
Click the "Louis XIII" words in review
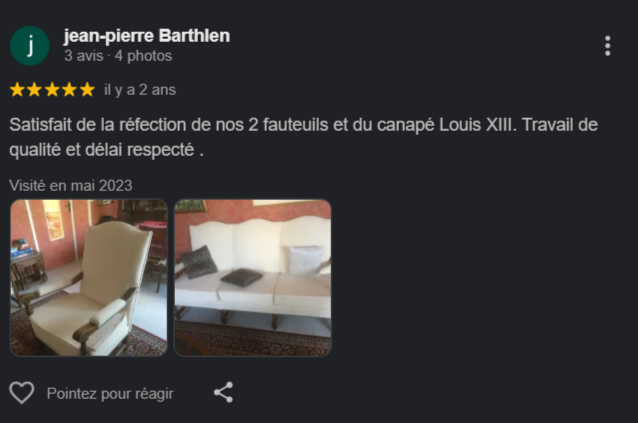[x=476, y=125]
